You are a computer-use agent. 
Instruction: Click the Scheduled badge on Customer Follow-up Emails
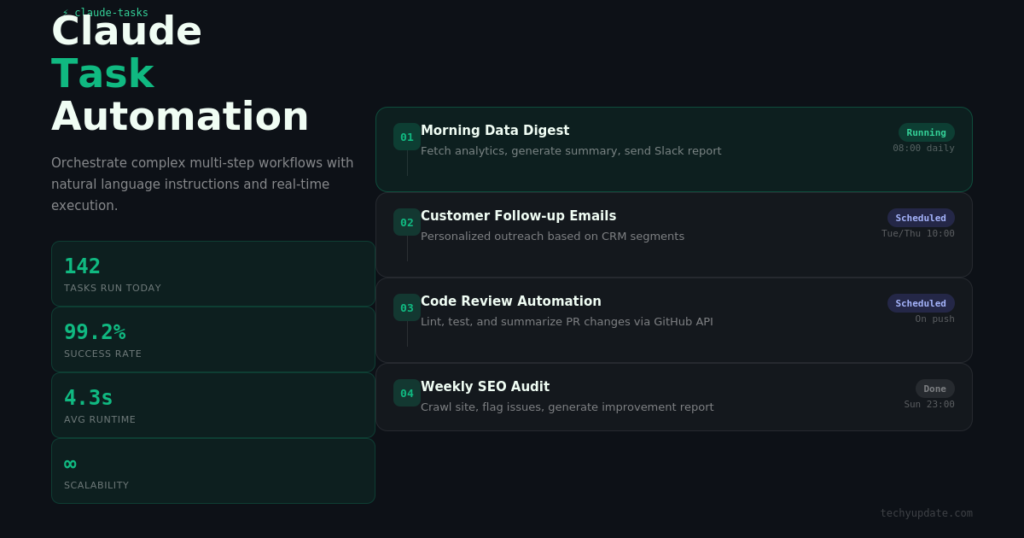[921, 218]
